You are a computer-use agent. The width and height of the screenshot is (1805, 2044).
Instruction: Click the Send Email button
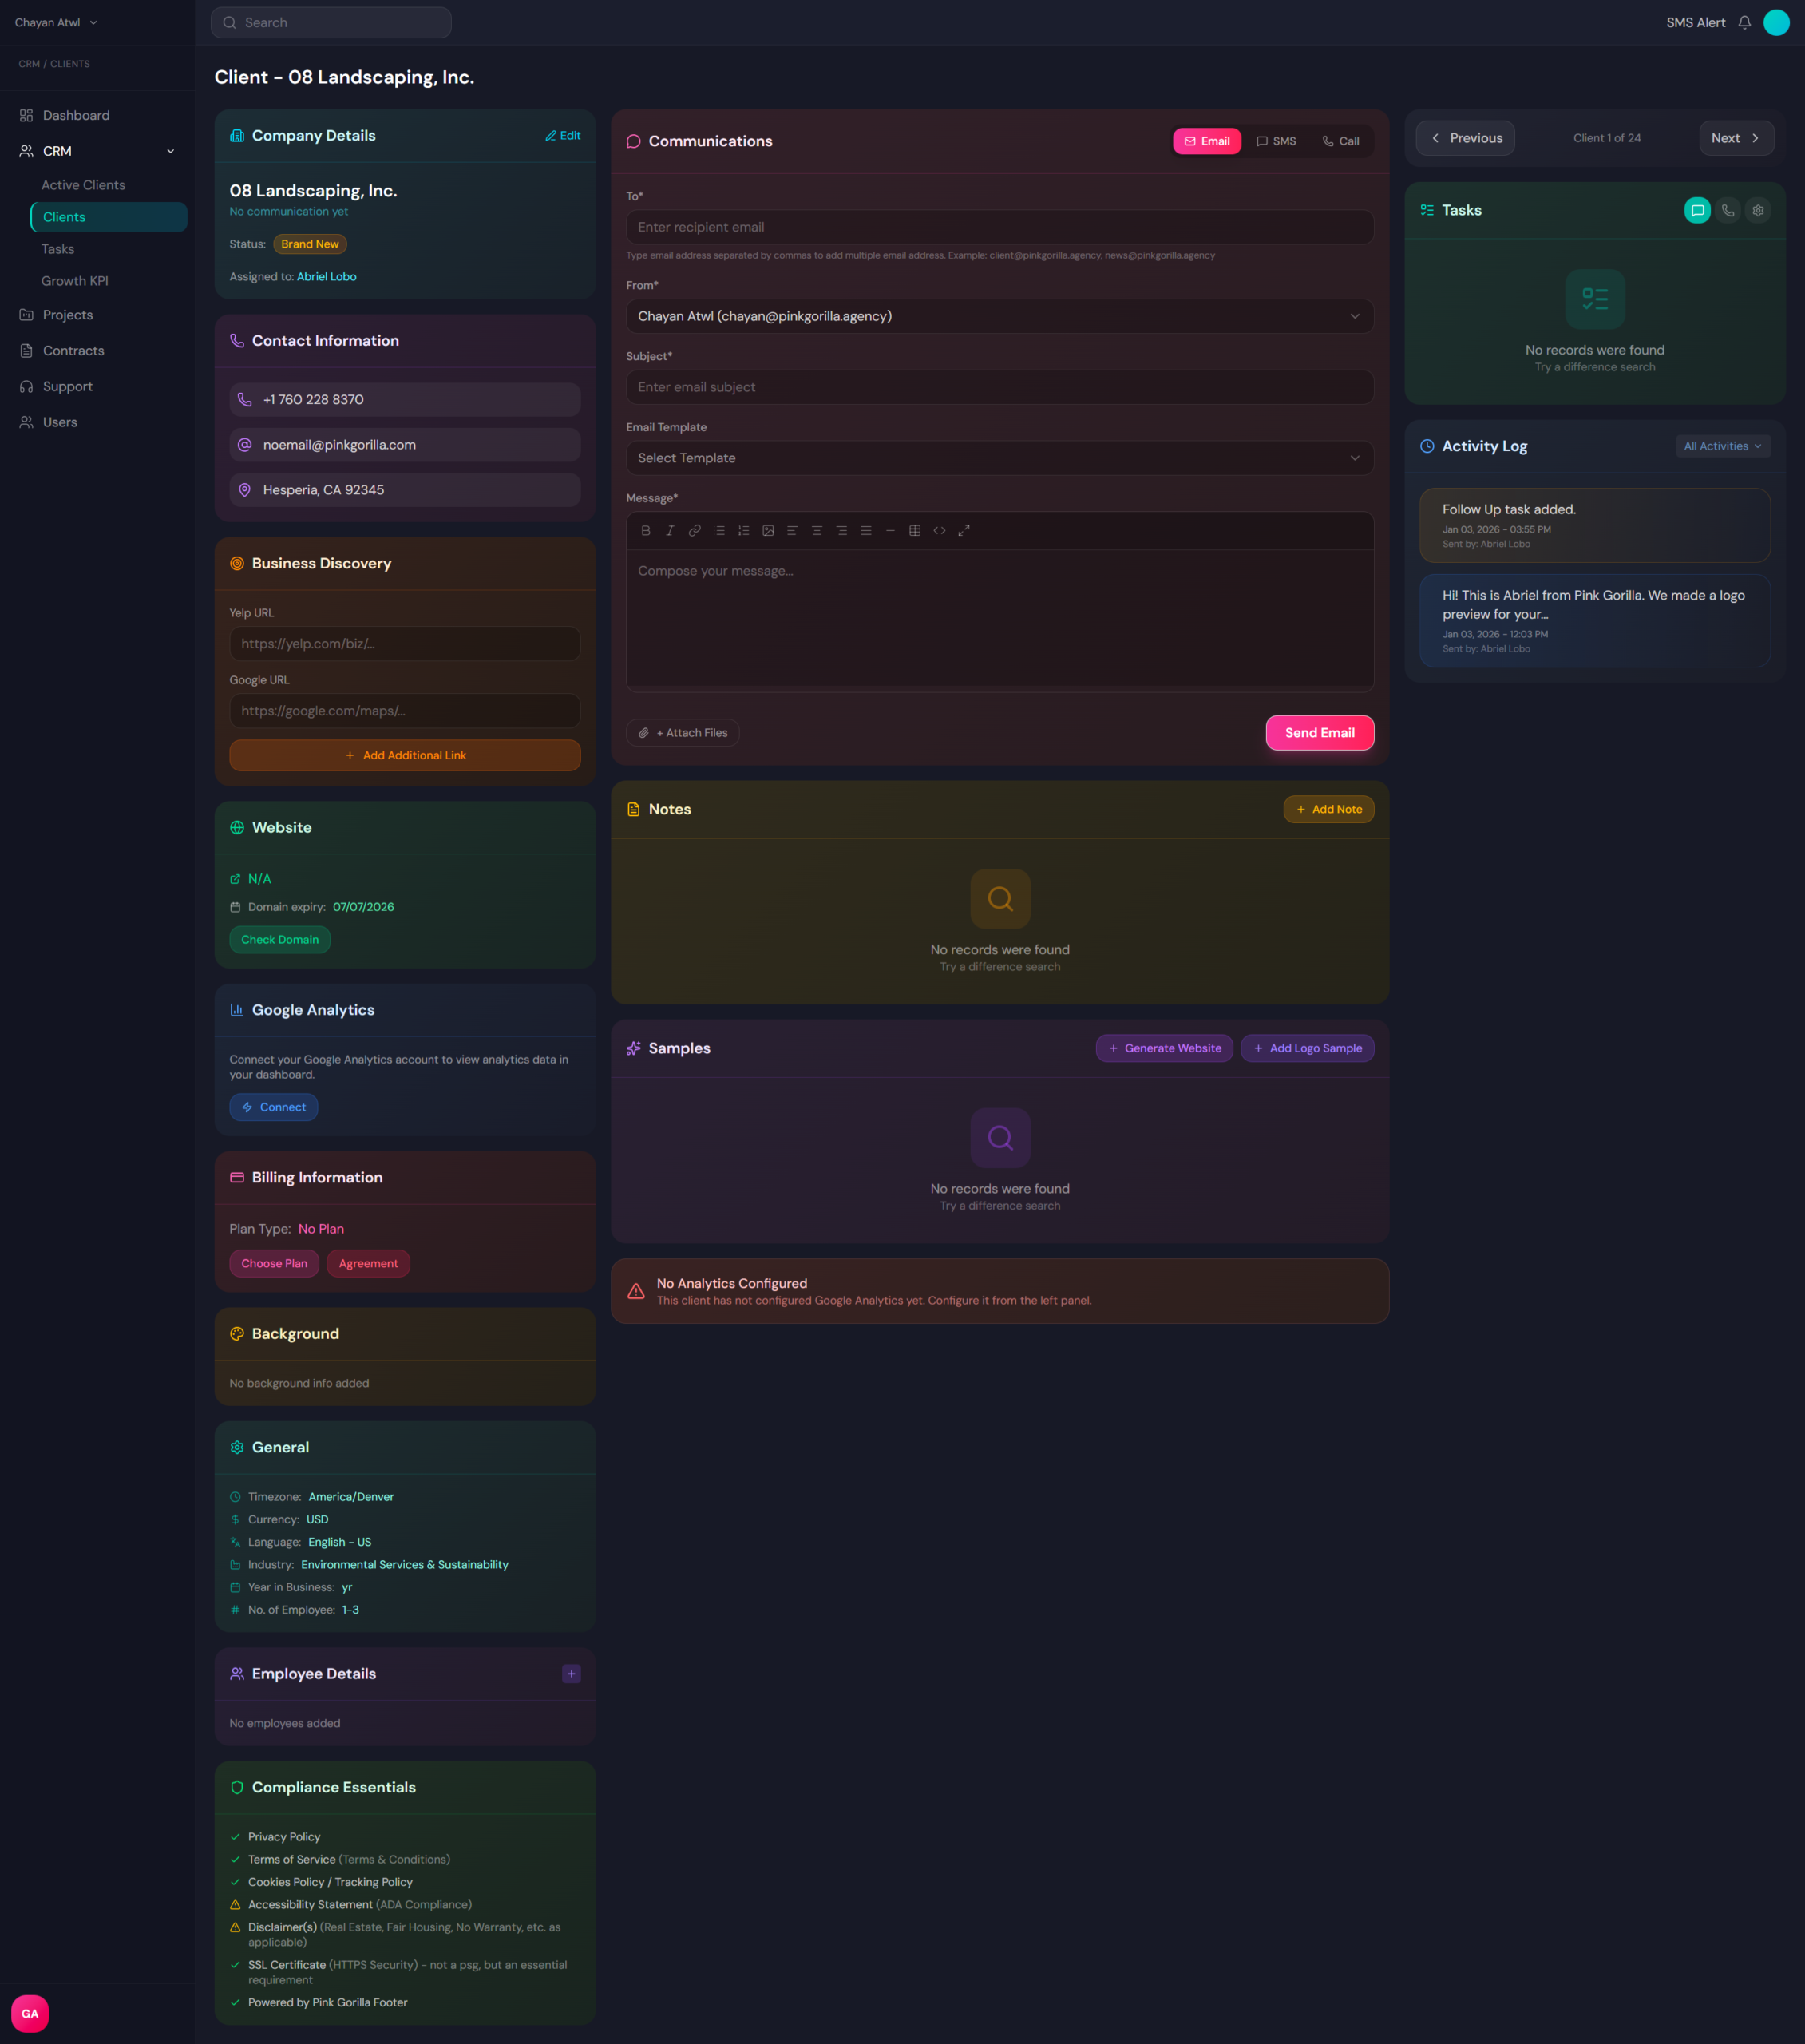[1319, 733]
